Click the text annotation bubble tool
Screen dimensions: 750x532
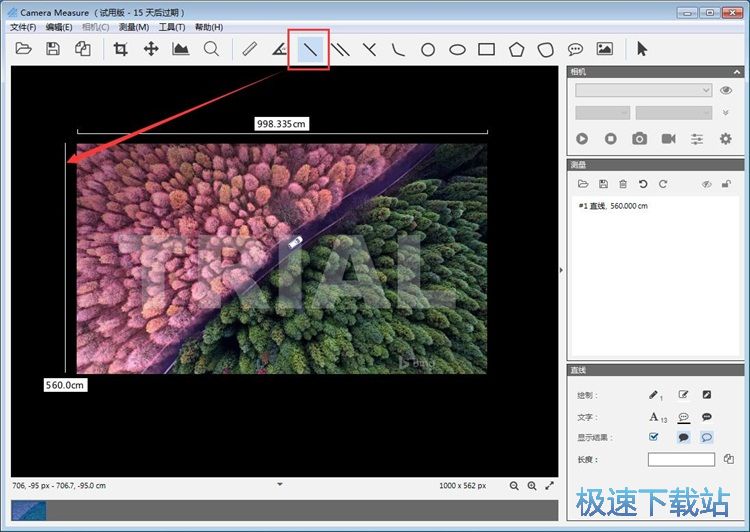click(x=575, y=49)
